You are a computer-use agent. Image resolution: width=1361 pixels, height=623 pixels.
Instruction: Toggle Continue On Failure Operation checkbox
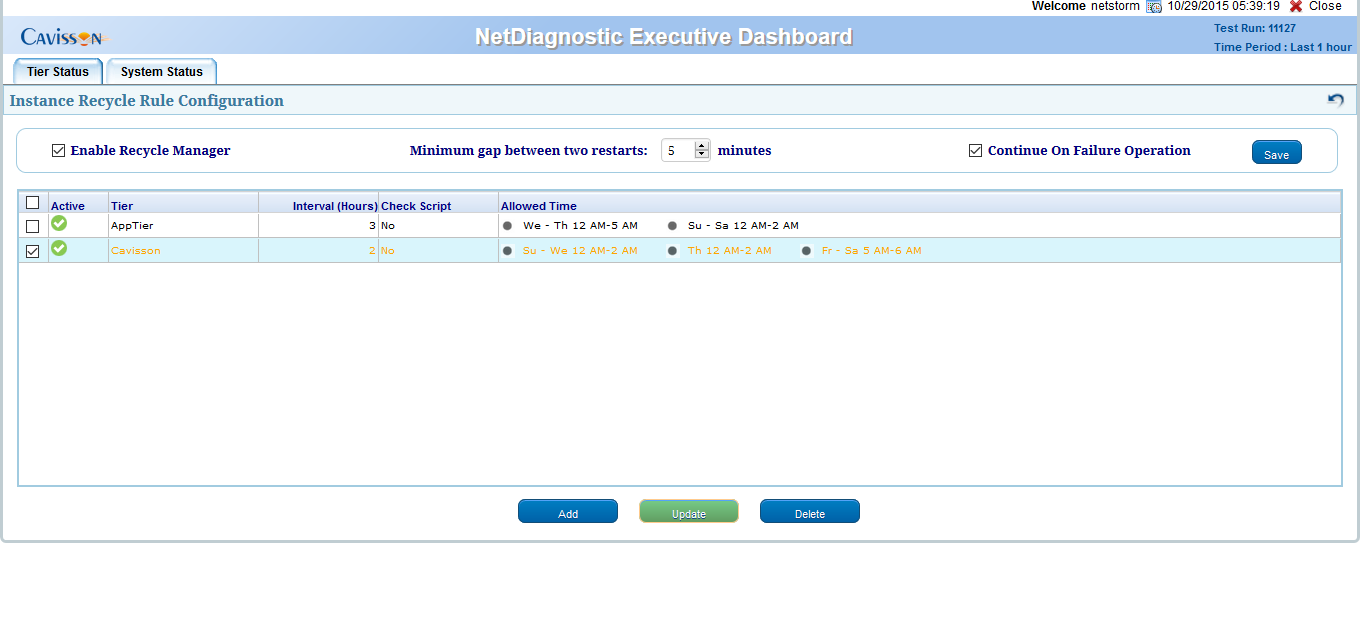(975, 151)
